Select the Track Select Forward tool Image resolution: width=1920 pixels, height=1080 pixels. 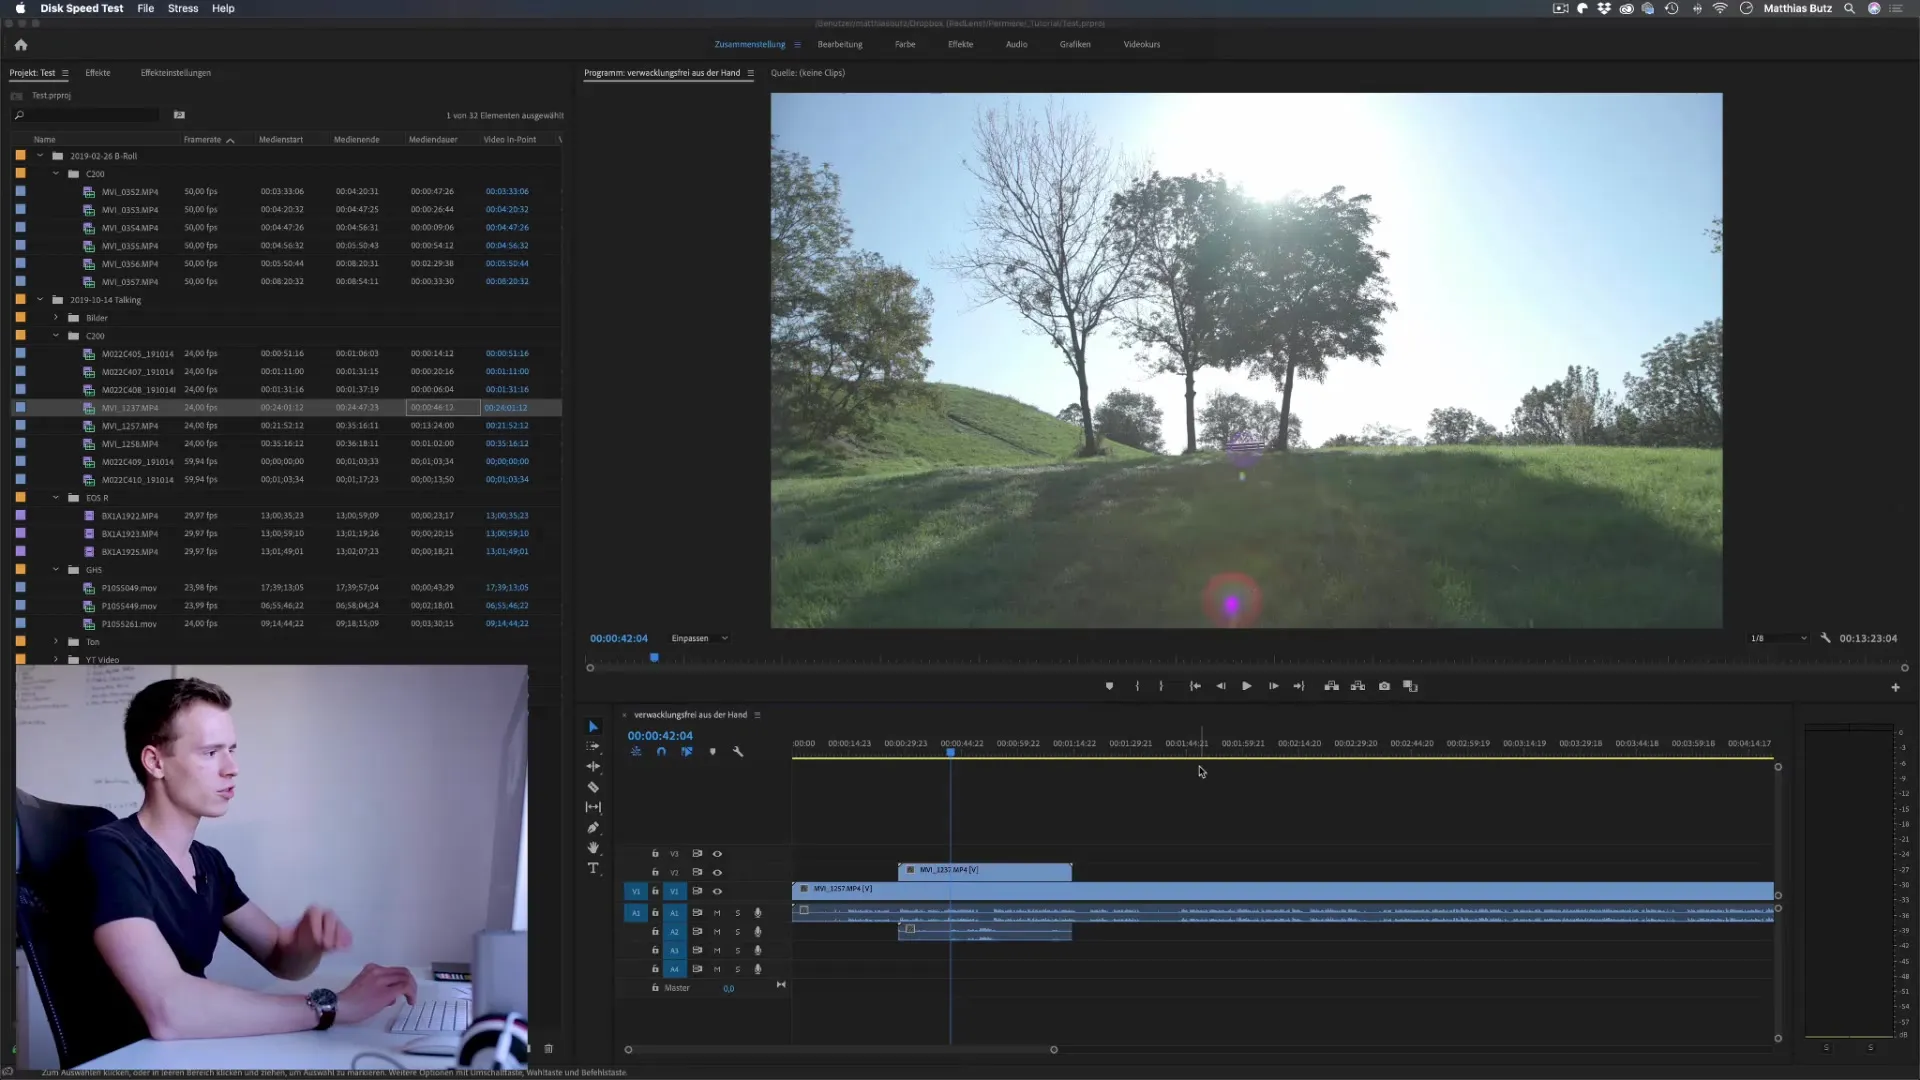pos(593,747)
